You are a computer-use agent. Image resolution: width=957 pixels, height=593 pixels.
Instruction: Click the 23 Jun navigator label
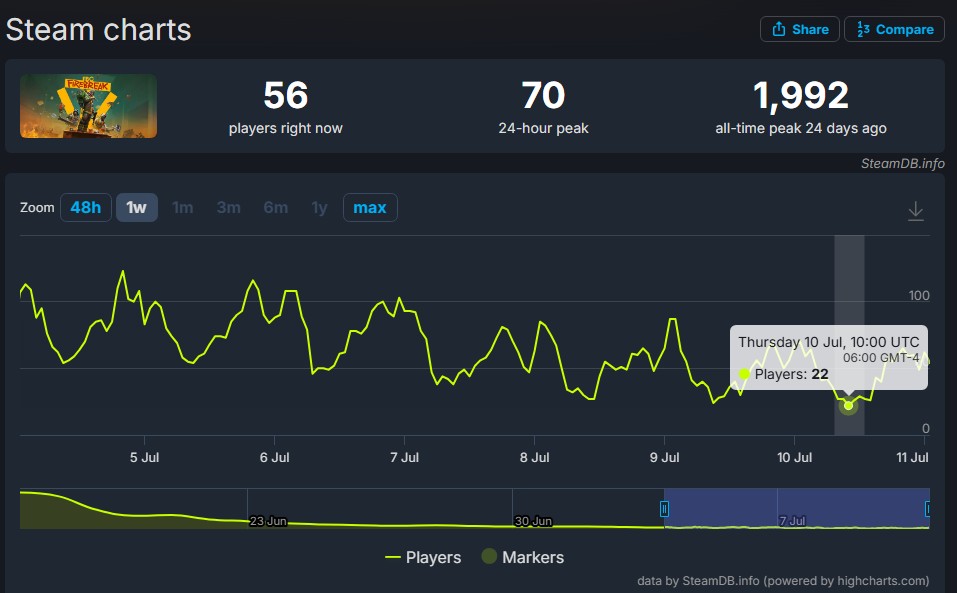pyautogui.click(x=268, y=521)
